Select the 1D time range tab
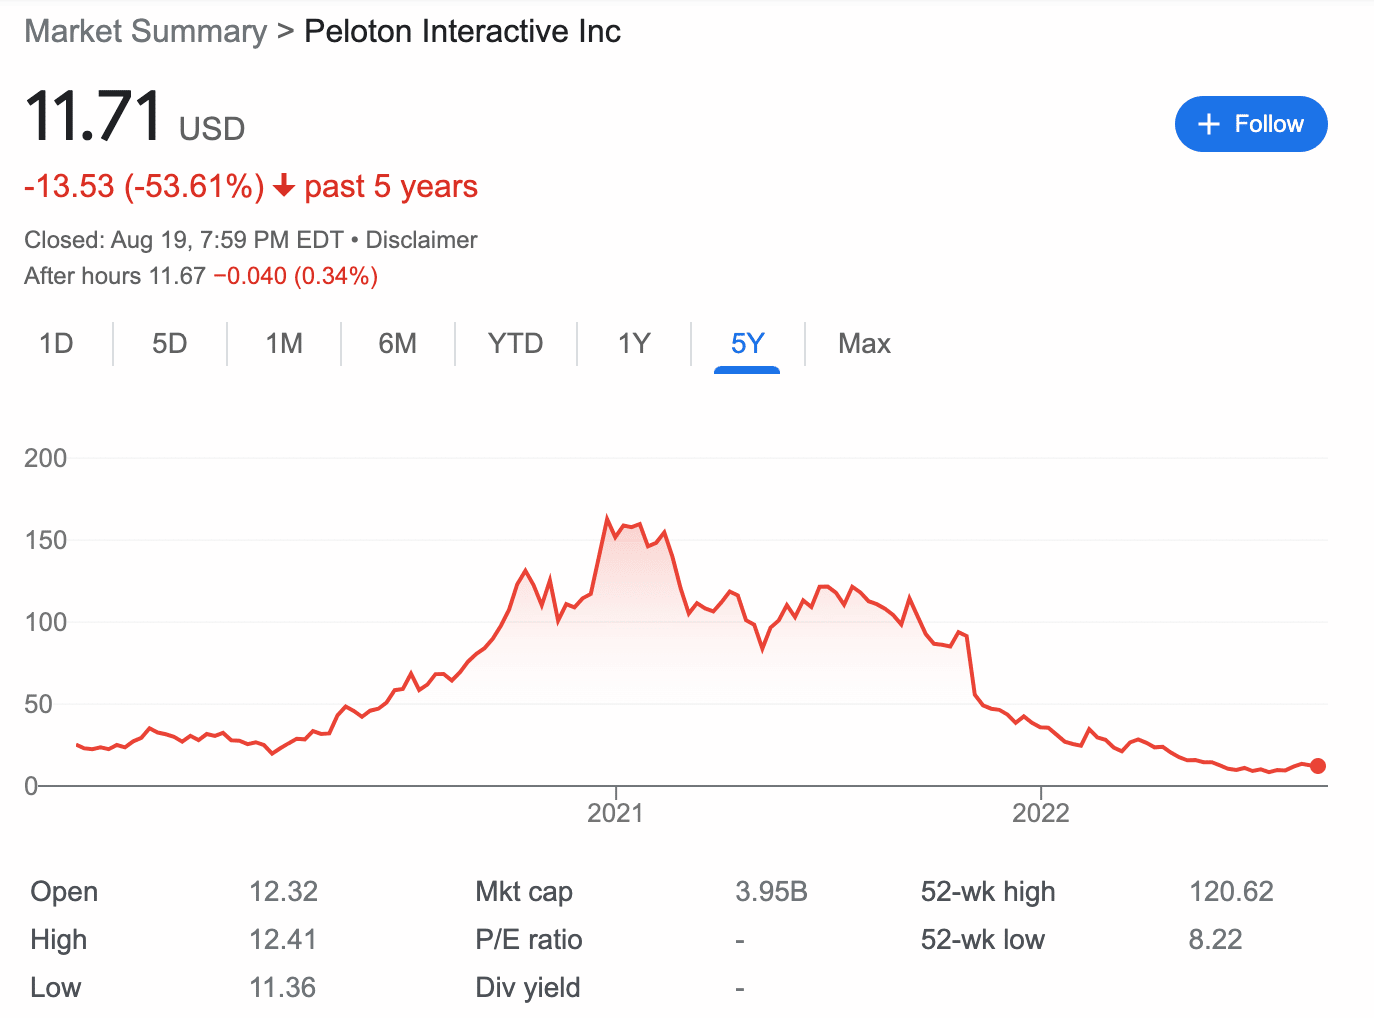This screenshot has width=1374, height=1018. coord(56,344)
